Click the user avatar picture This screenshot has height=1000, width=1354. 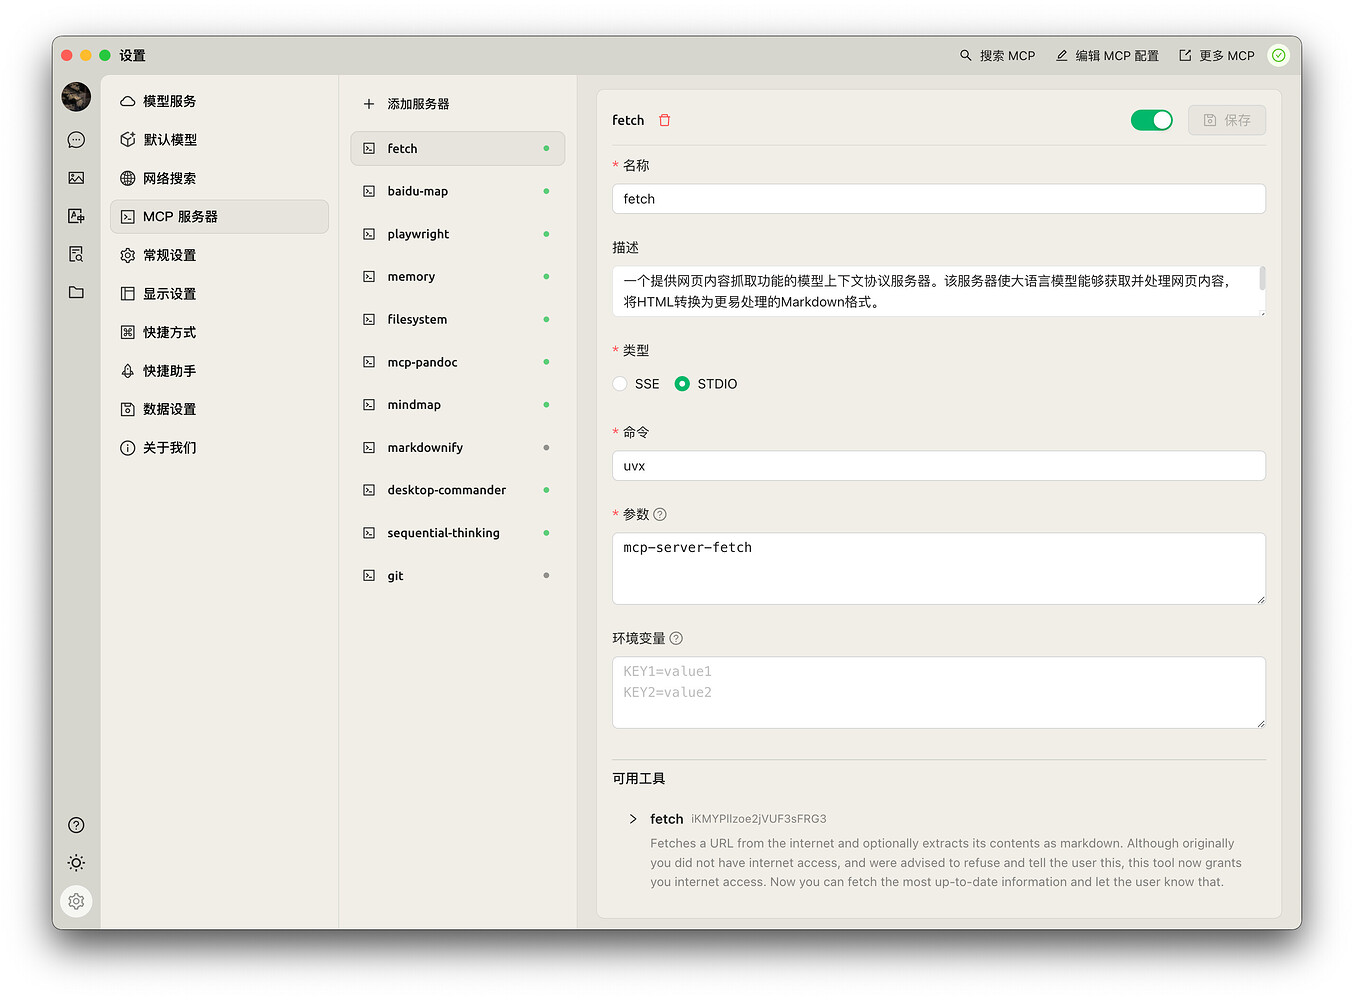click(x=76, y=97)
